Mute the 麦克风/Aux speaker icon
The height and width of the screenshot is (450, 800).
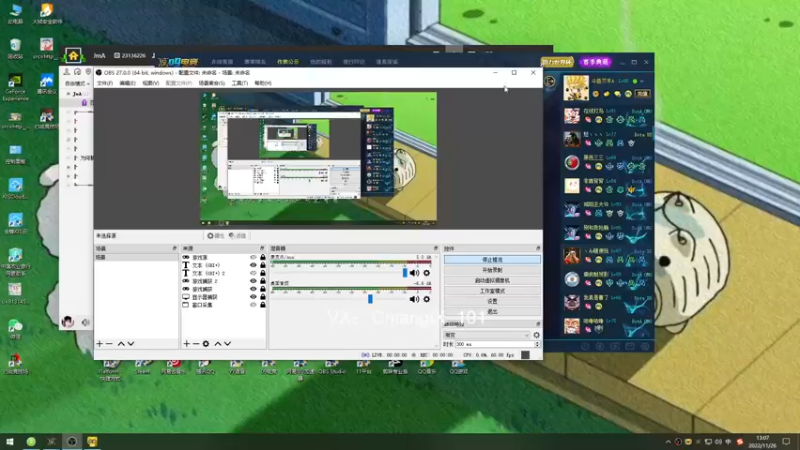pos(414,273)
